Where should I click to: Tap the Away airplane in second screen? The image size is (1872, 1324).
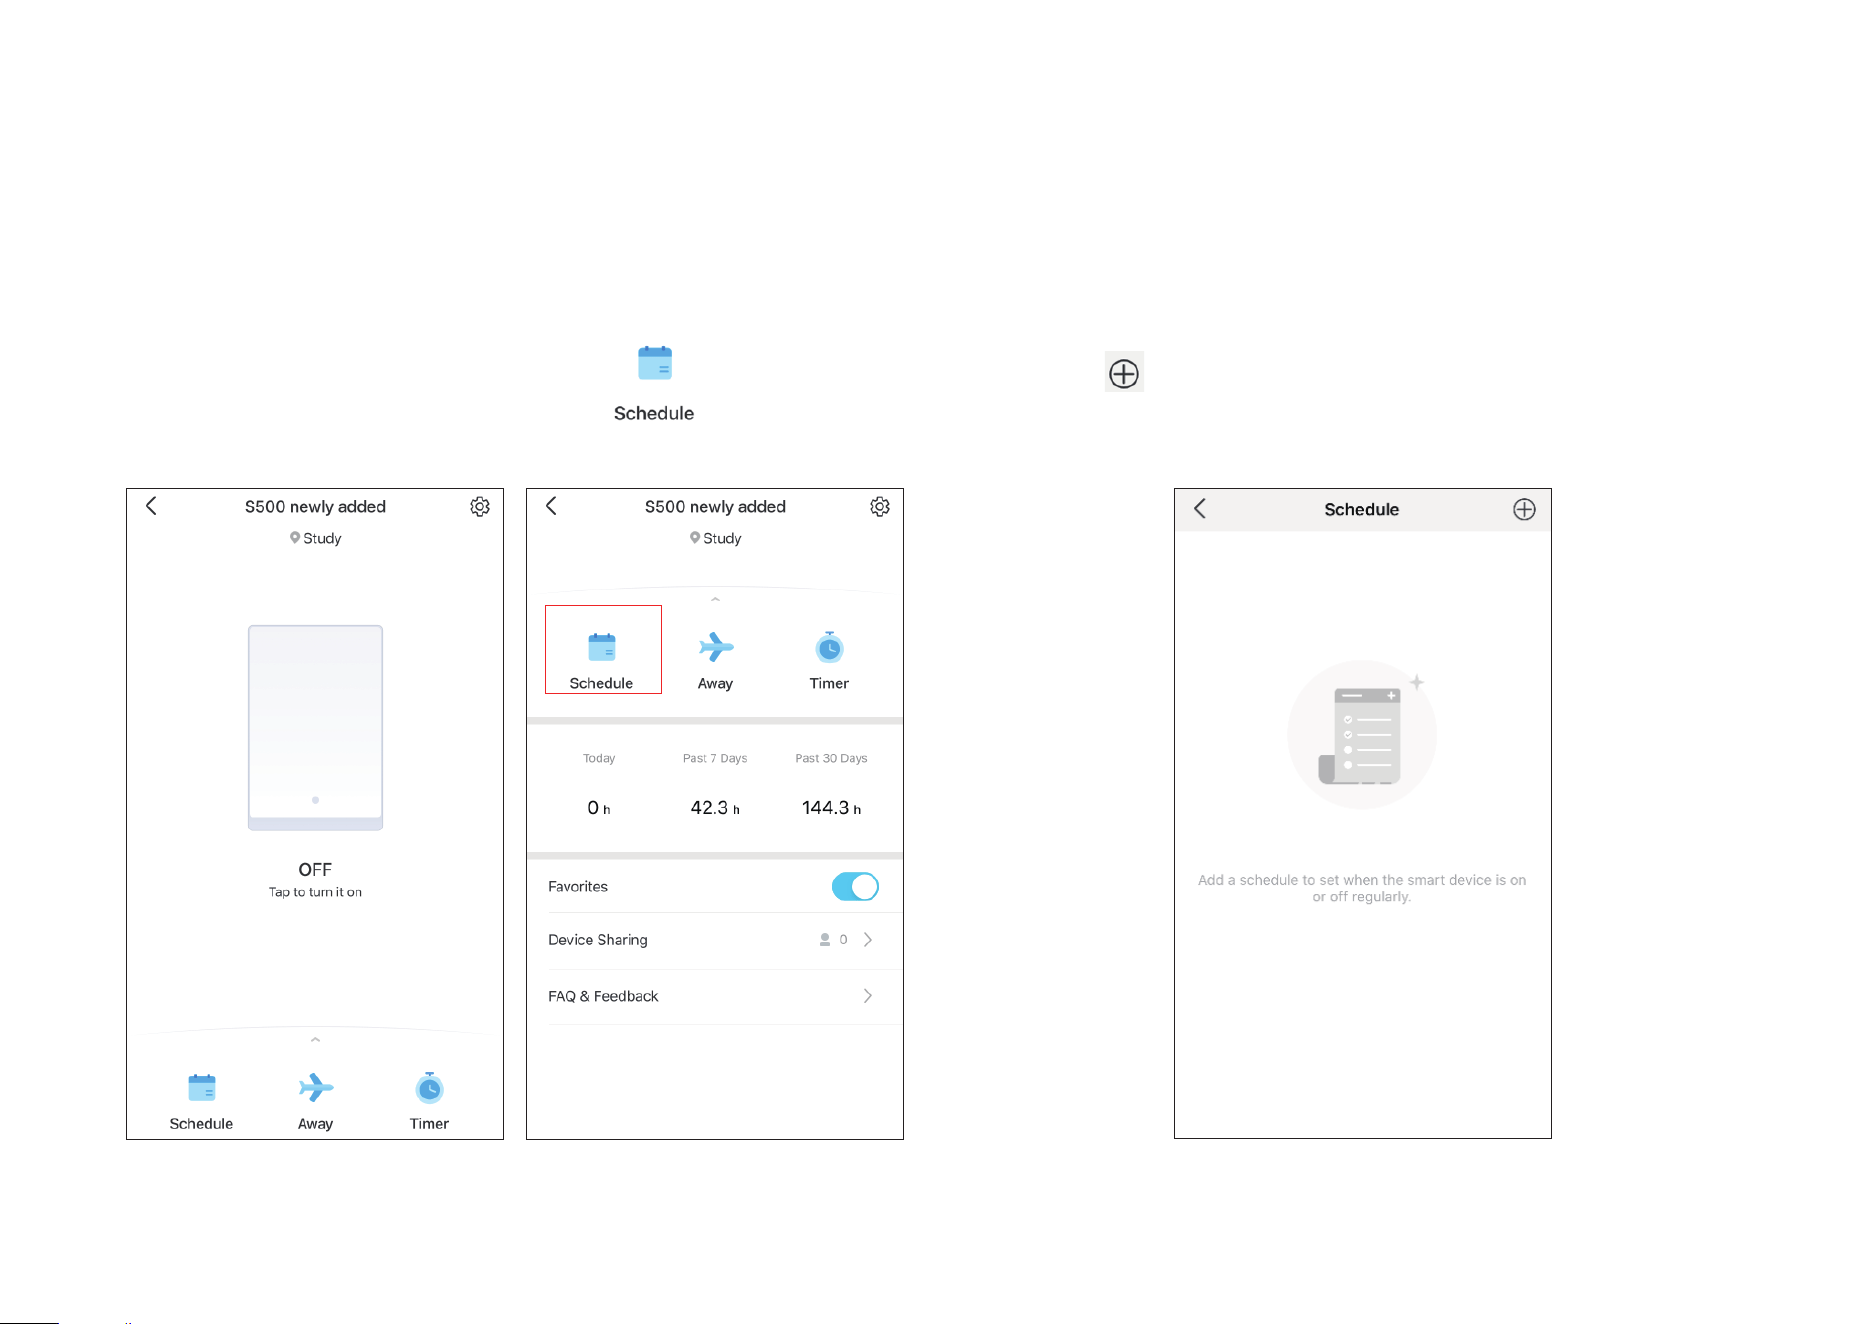pos(716,647)
